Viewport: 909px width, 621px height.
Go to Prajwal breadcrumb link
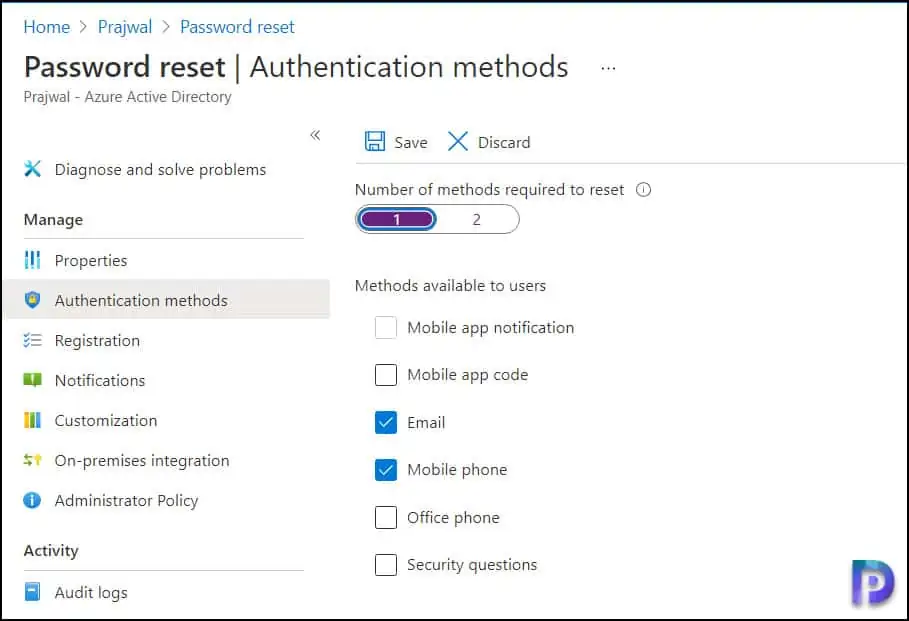click(x=125, y=27)
